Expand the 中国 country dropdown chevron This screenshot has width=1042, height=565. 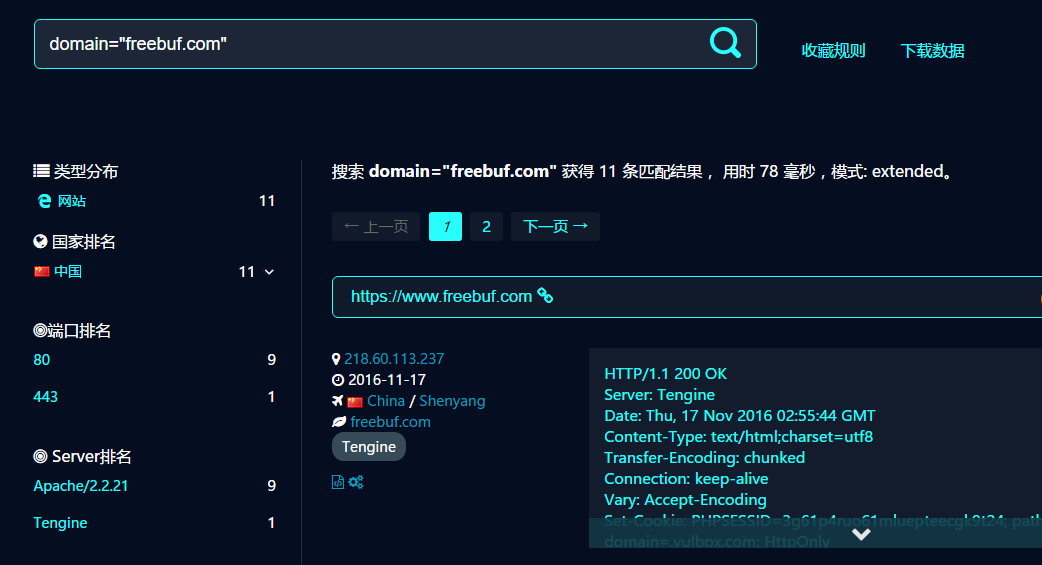[269, 272]
